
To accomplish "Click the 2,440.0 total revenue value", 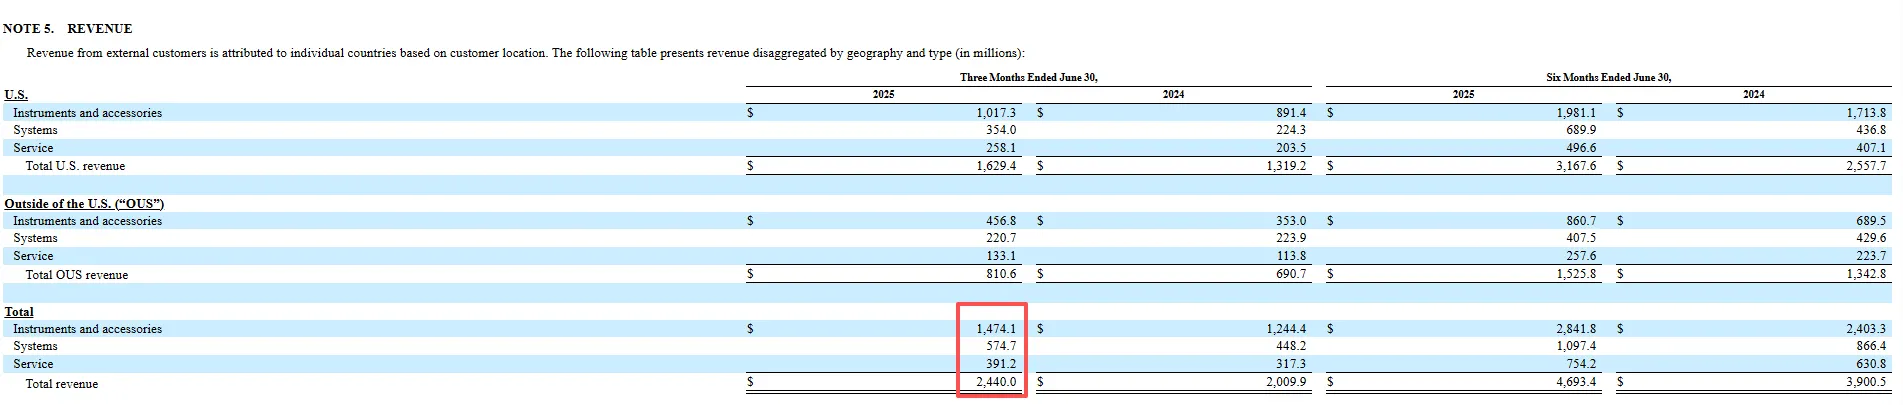I will coord(996,382).
